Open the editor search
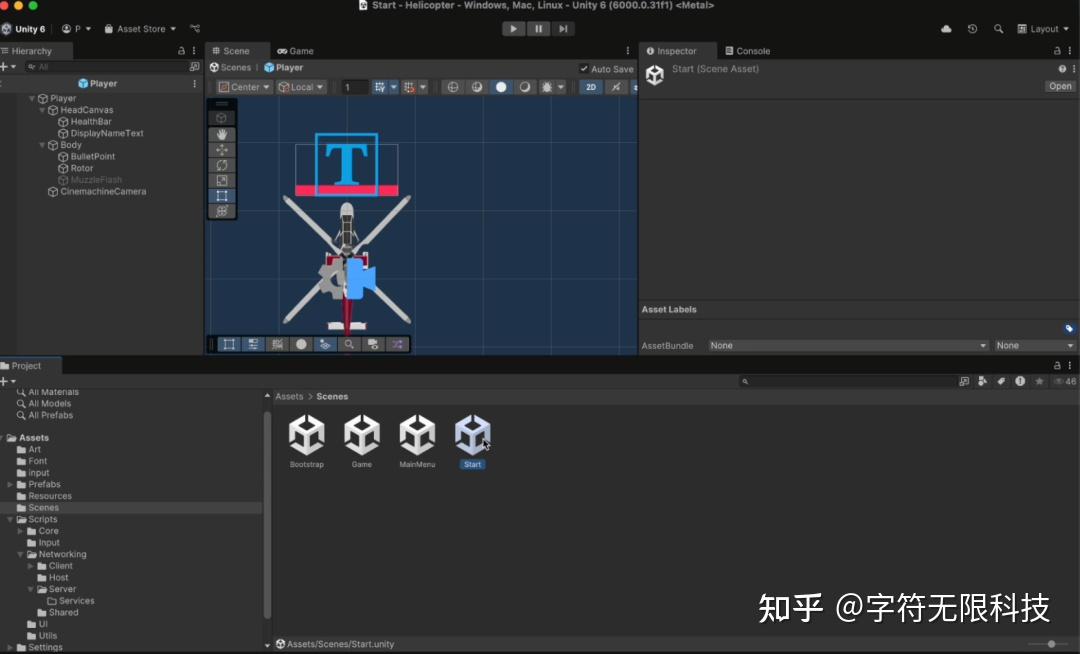 (998, 29)
